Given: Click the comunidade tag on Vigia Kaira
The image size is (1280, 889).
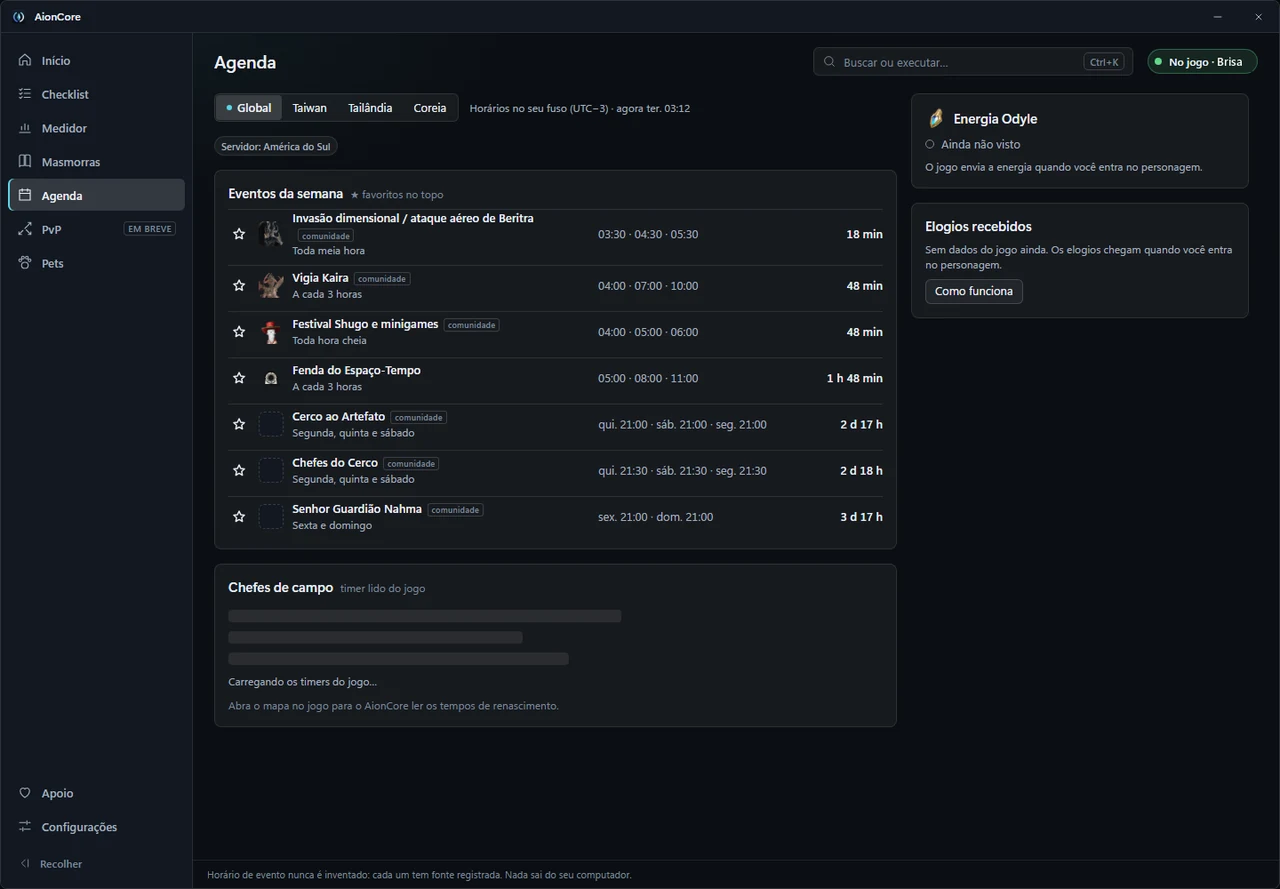Looking at the screenshot, I should tap(382, 279).
